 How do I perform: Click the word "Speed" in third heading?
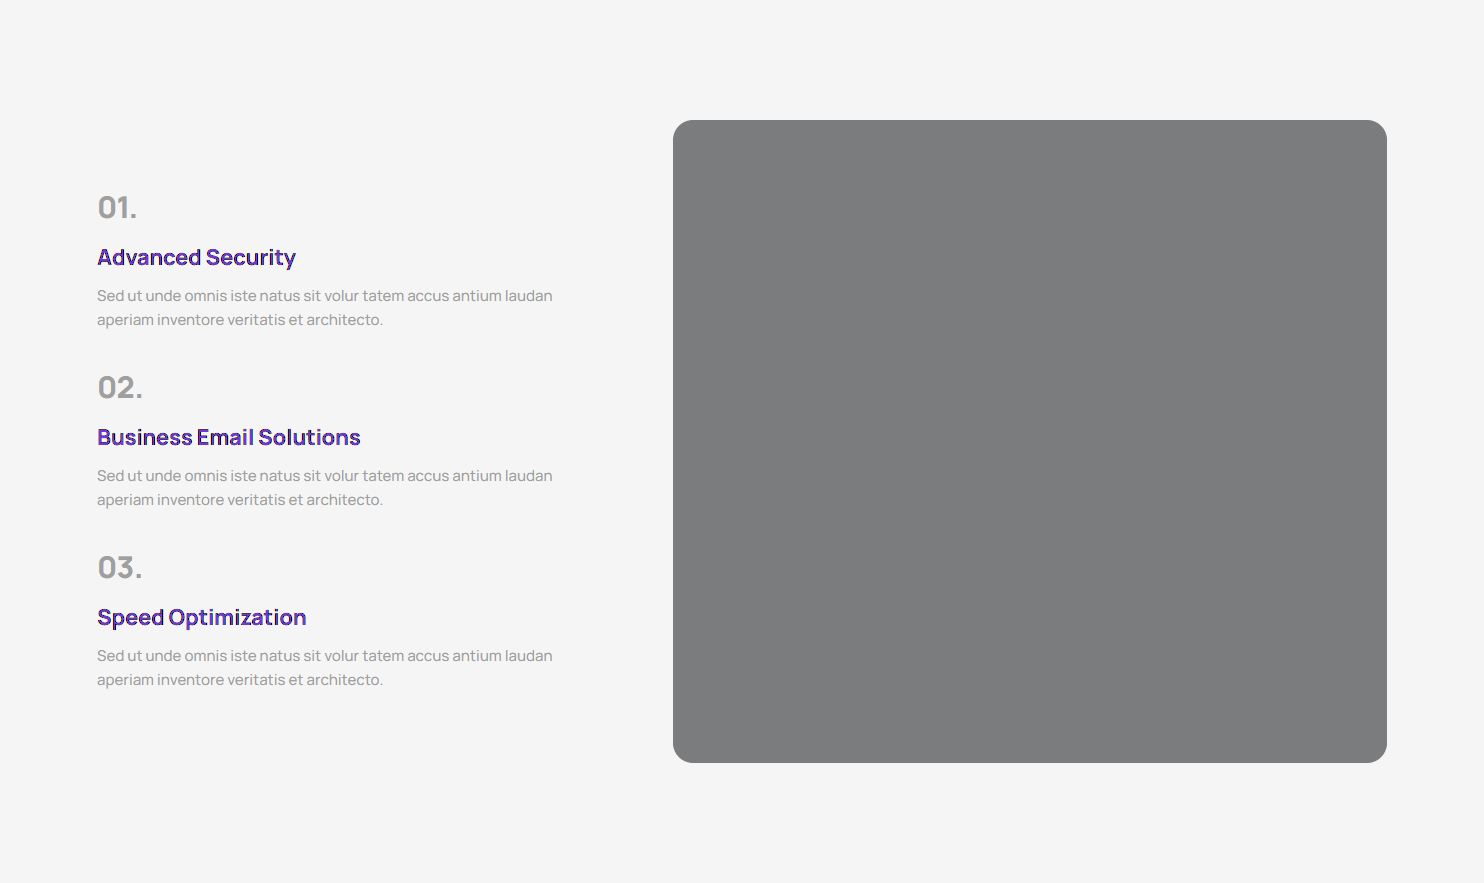(x=130, y=618)
